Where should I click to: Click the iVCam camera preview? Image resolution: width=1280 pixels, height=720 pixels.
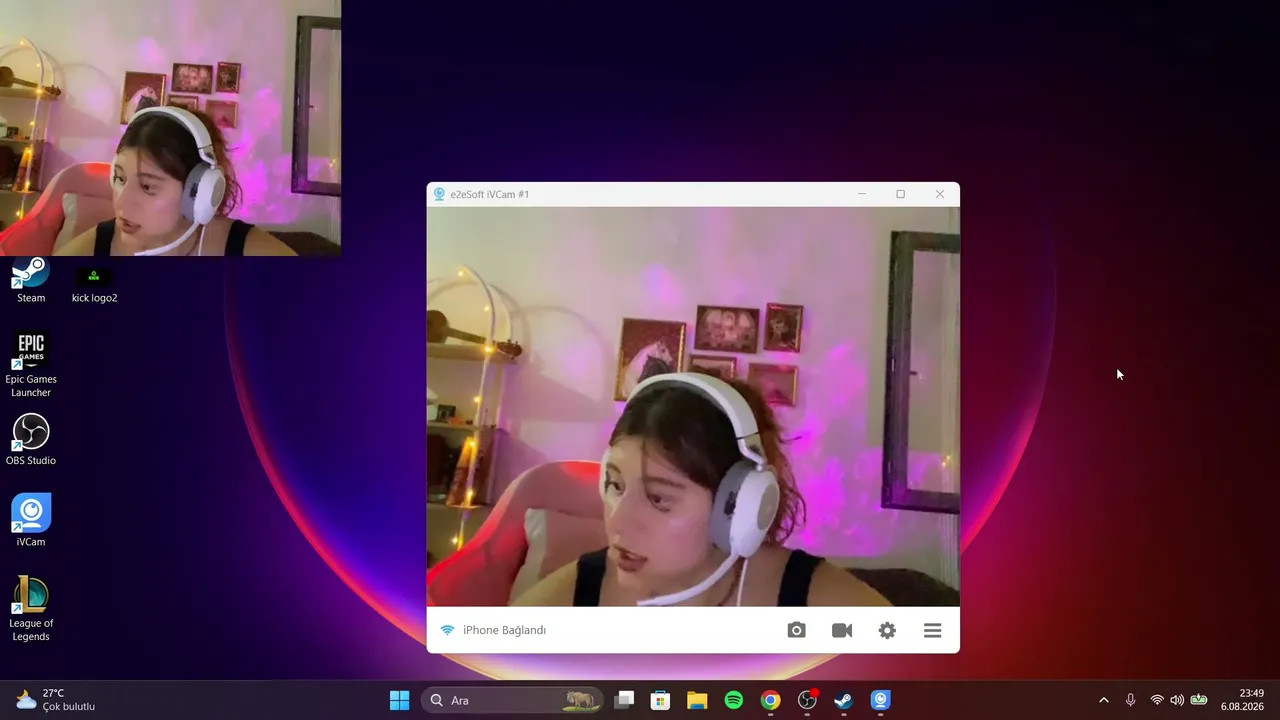point(693,407)
